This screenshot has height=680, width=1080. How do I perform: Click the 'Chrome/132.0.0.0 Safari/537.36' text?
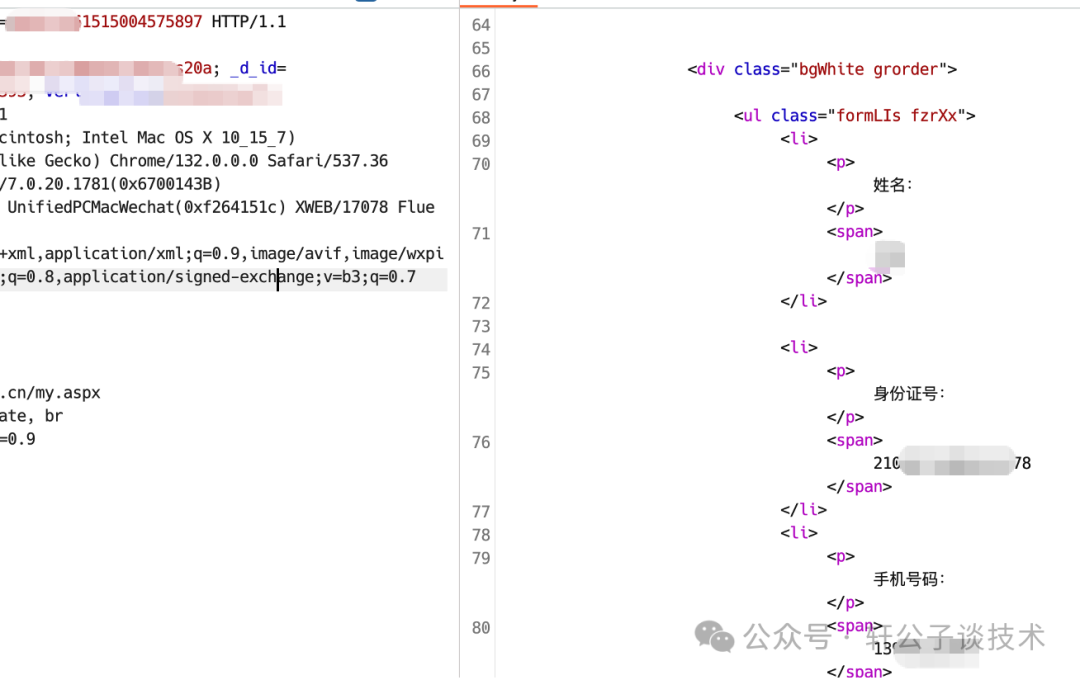(249, 161)
